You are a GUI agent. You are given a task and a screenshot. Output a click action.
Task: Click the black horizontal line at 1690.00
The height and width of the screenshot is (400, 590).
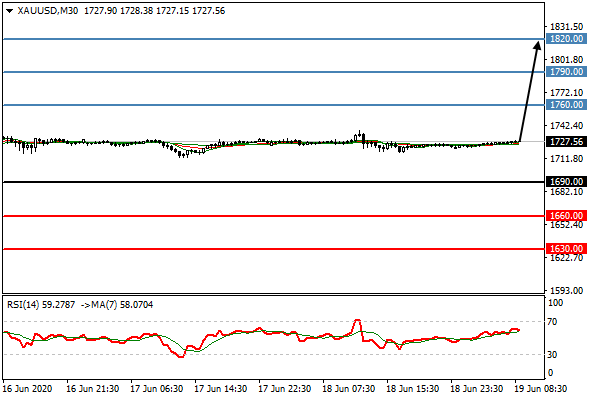[274, 182]
